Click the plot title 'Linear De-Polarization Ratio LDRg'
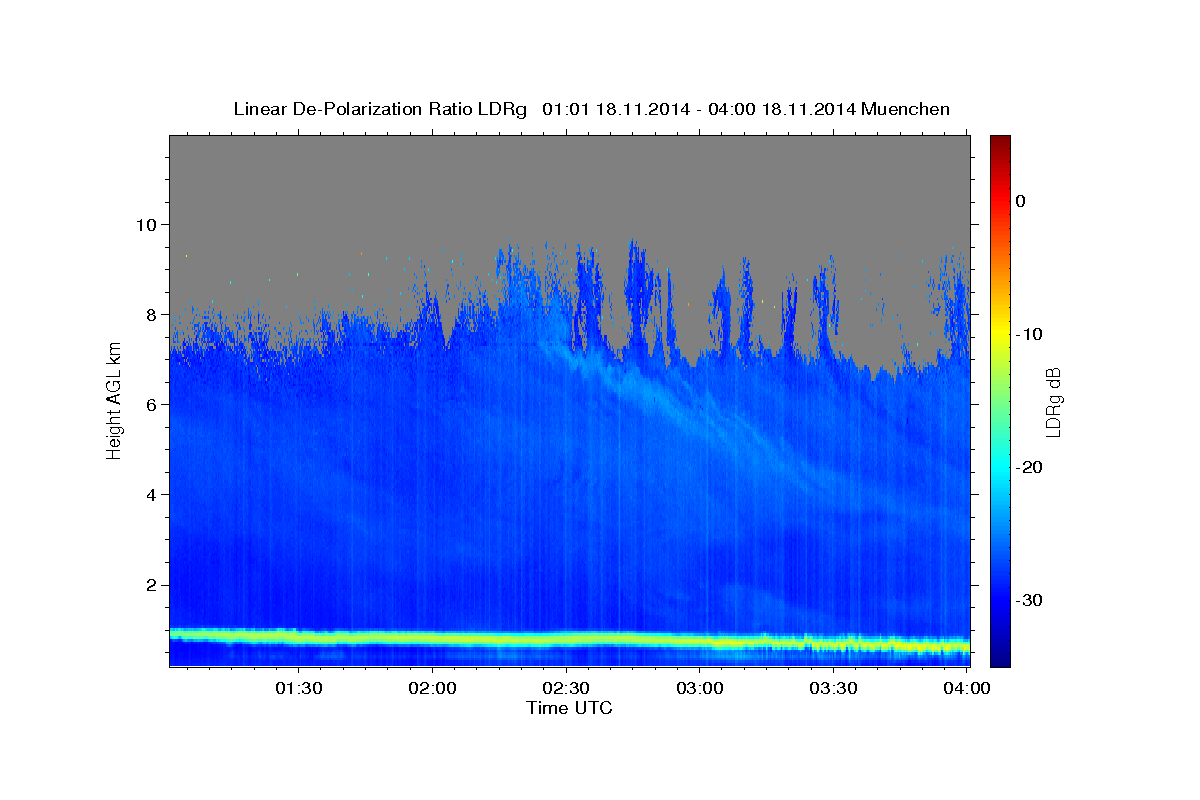1200x800 pixels. pos(379,109)
